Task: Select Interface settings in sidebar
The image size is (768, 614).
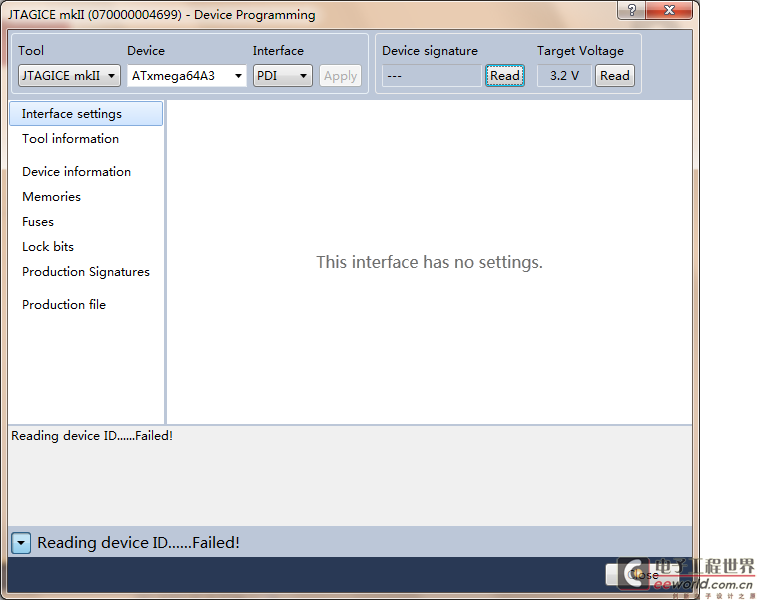Action: click(x=86, y=114)
